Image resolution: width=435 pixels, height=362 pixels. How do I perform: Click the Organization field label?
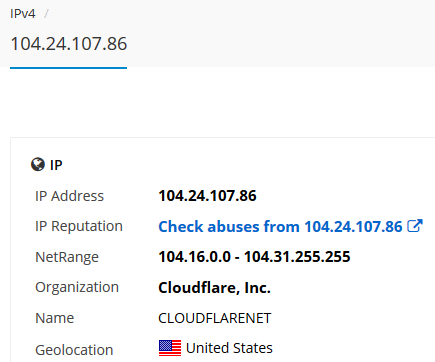click(x=77, y=287)
